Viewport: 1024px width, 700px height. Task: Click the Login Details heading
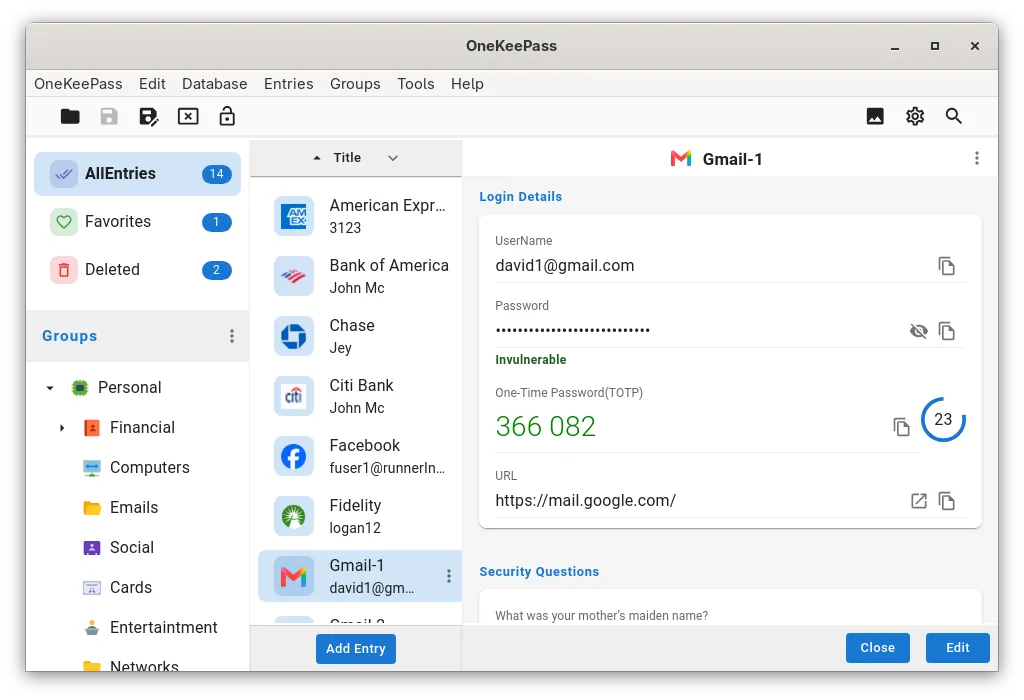(520, 197)
